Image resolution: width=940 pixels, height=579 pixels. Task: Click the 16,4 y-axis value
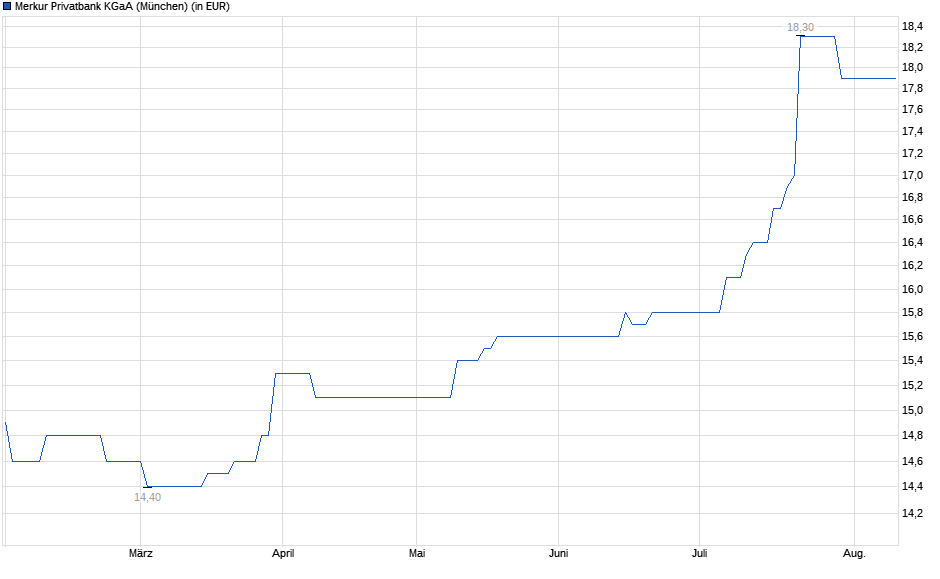coord(912,243)
